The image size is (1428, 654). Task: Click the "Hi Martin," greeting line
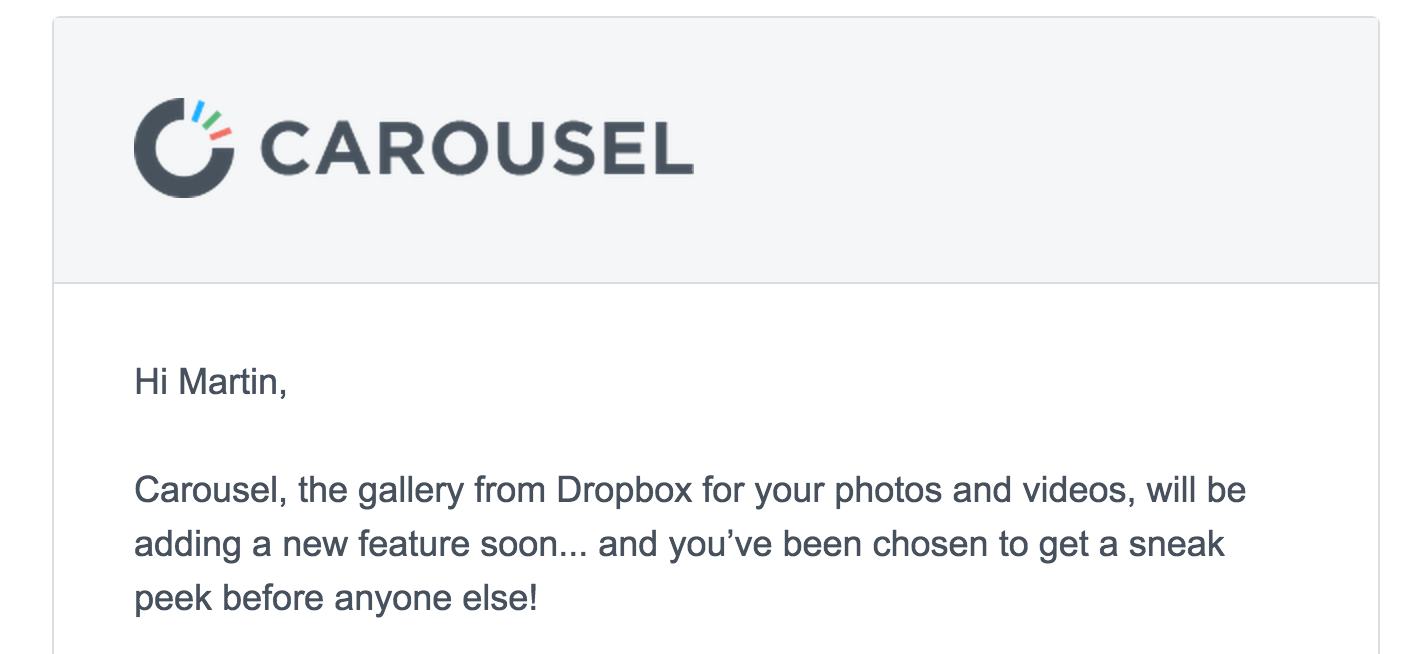point(211,383)
